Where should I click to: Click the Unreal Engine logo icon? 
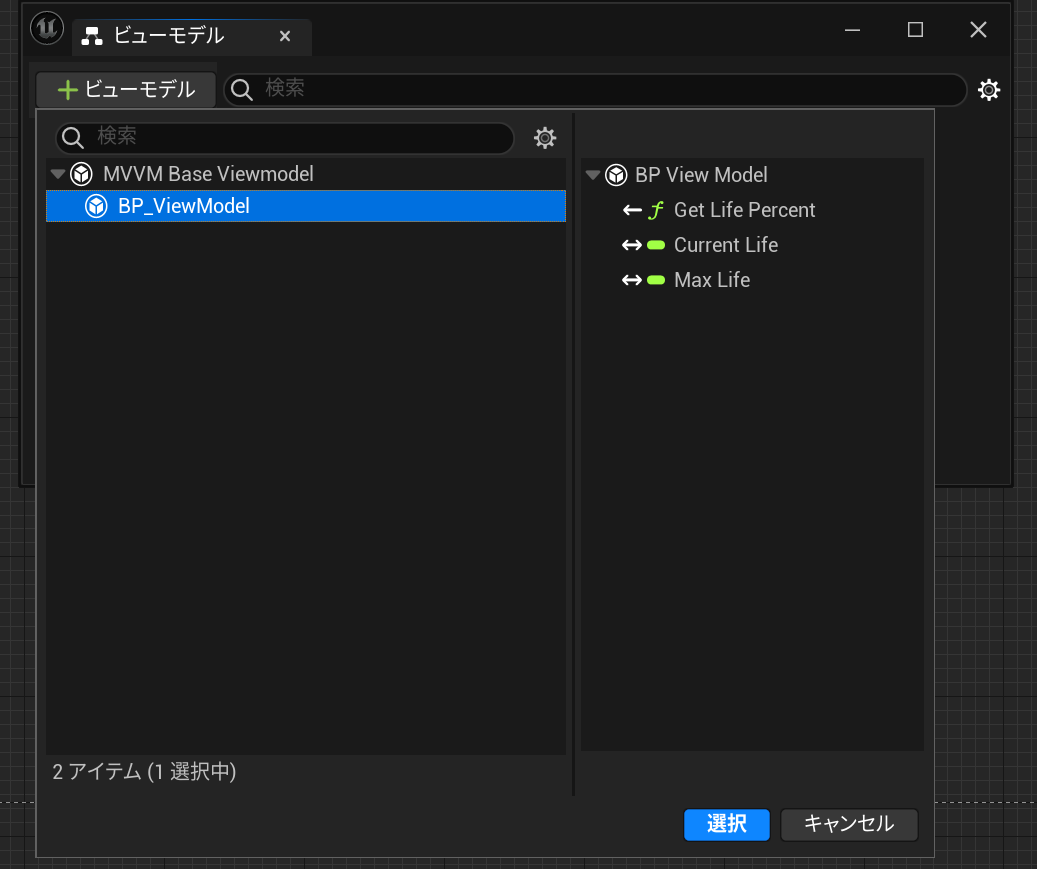tap(47, 28)
